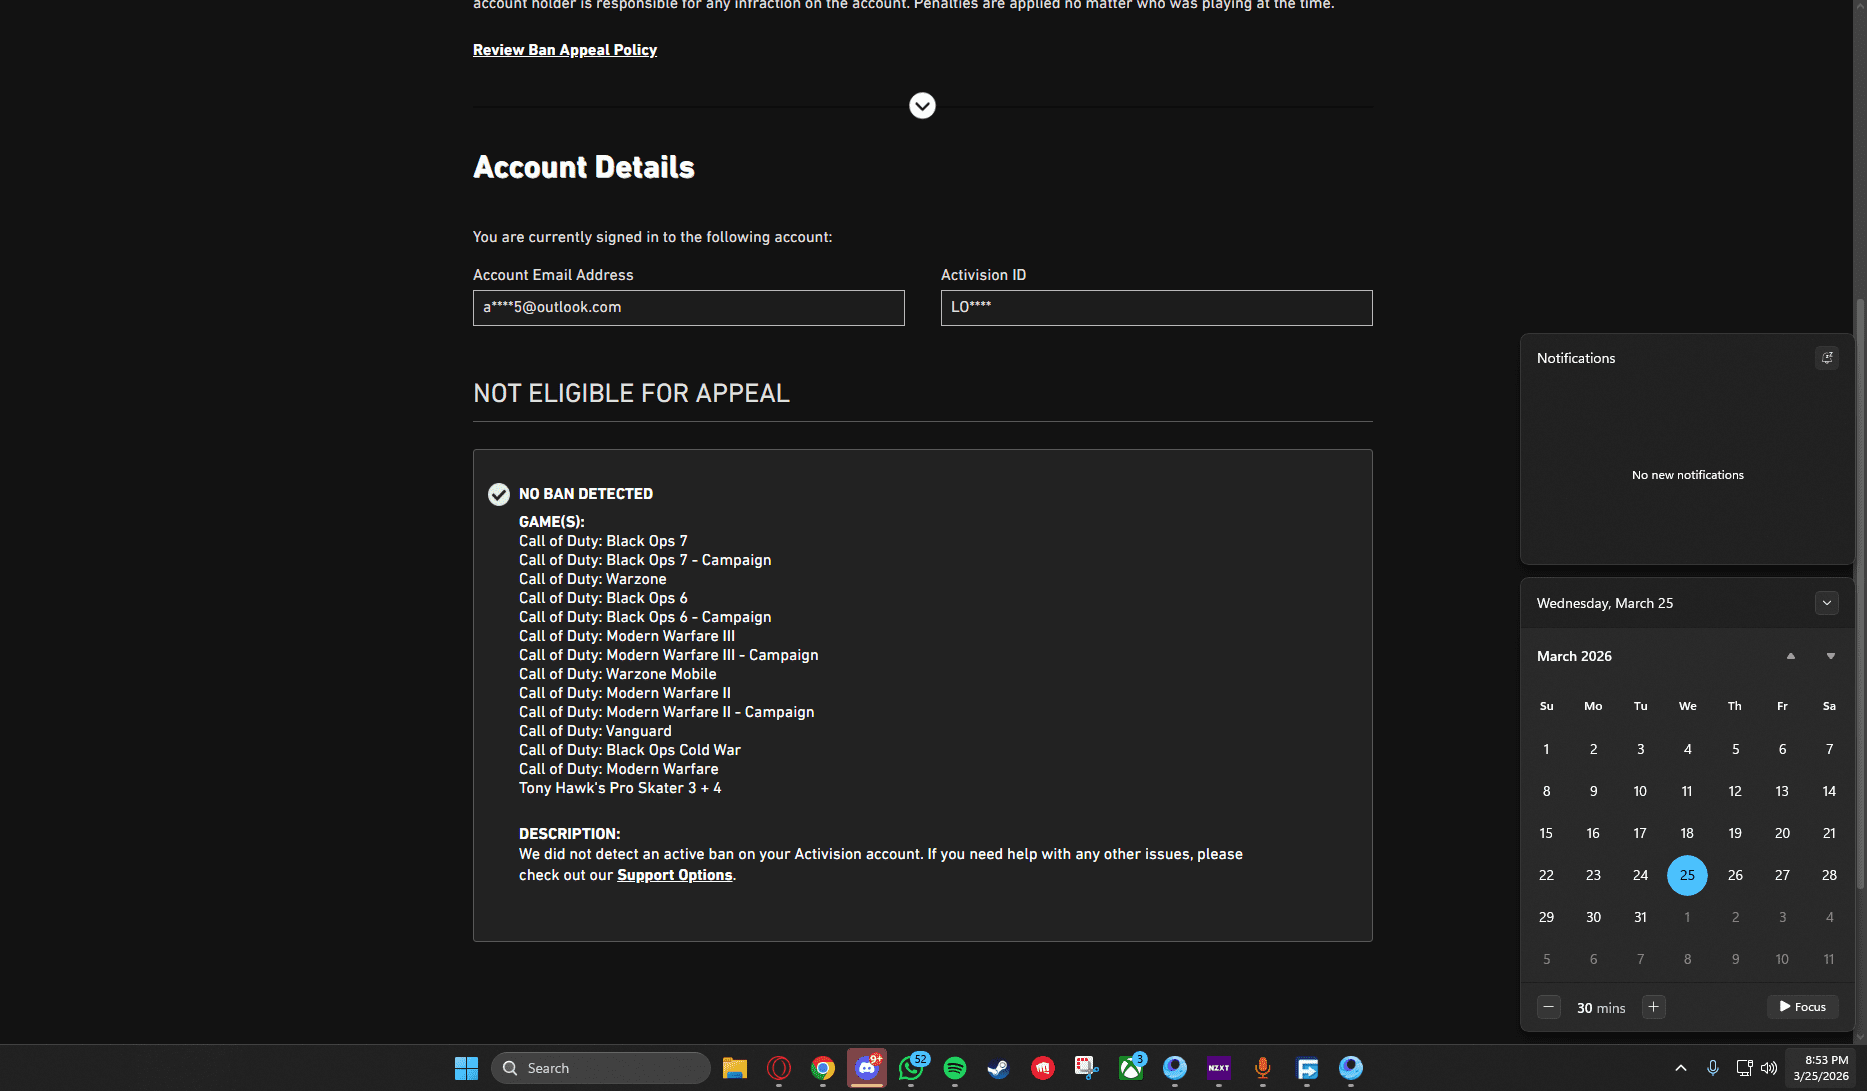Start a focus session with the Focus button
Screen dimensions: 1867x1091
coord(1802,1007)
